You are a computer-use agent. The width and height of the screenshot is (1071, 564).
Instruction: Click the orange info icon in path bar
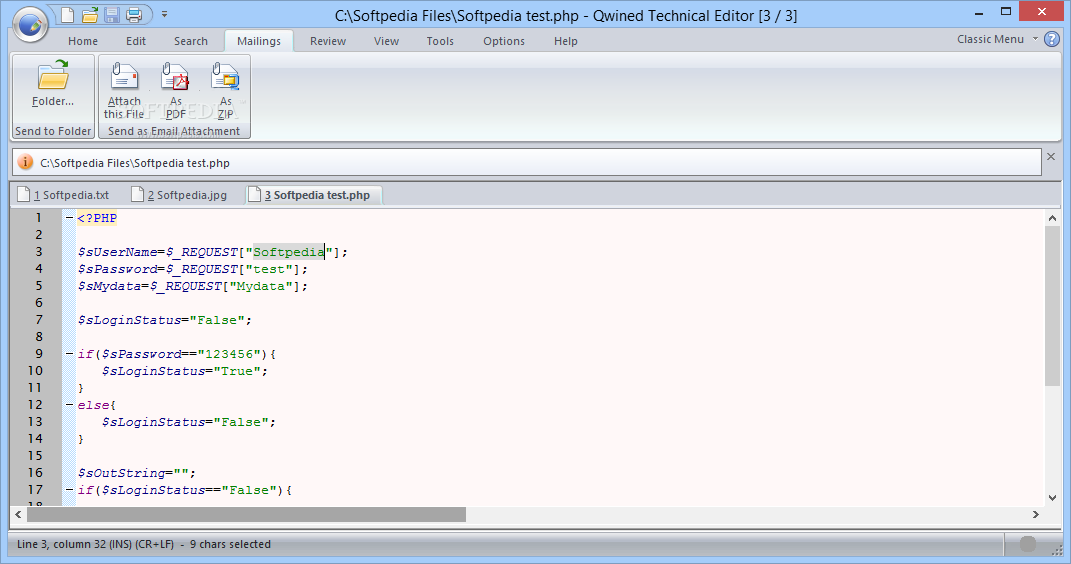coord(25,163)
